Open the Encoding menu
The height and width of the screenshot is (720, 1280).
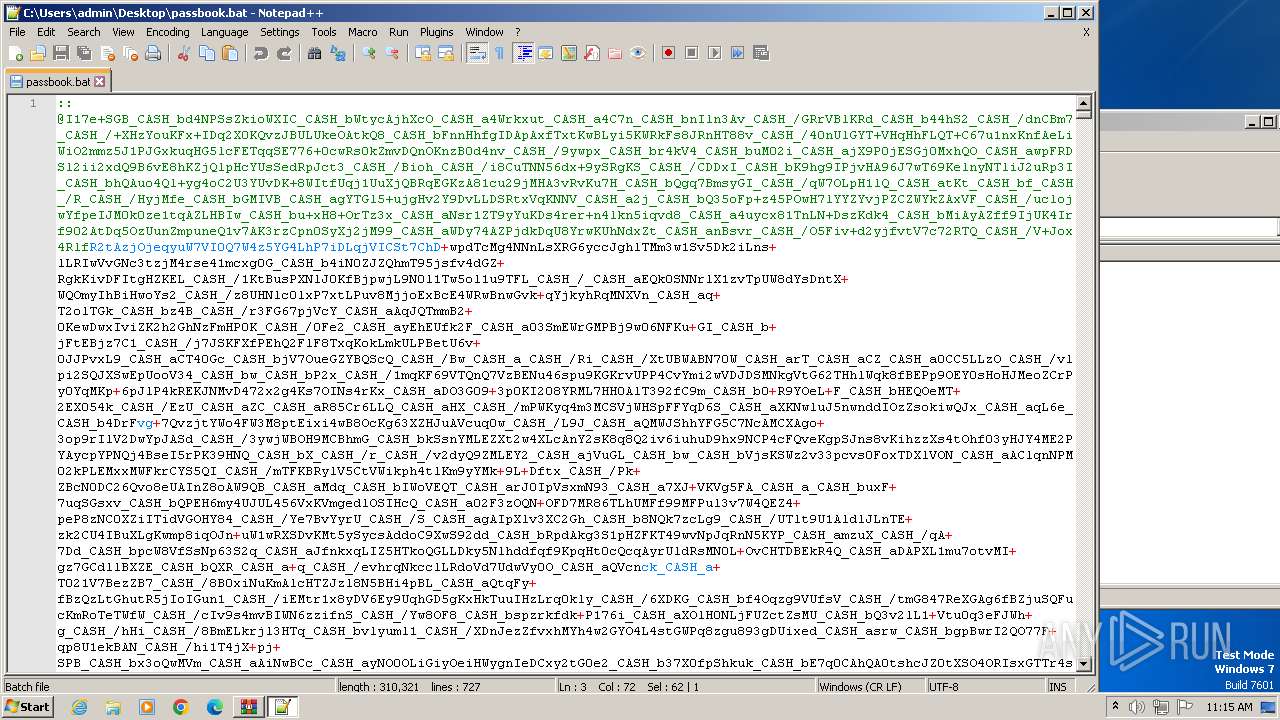coord(167,32)
